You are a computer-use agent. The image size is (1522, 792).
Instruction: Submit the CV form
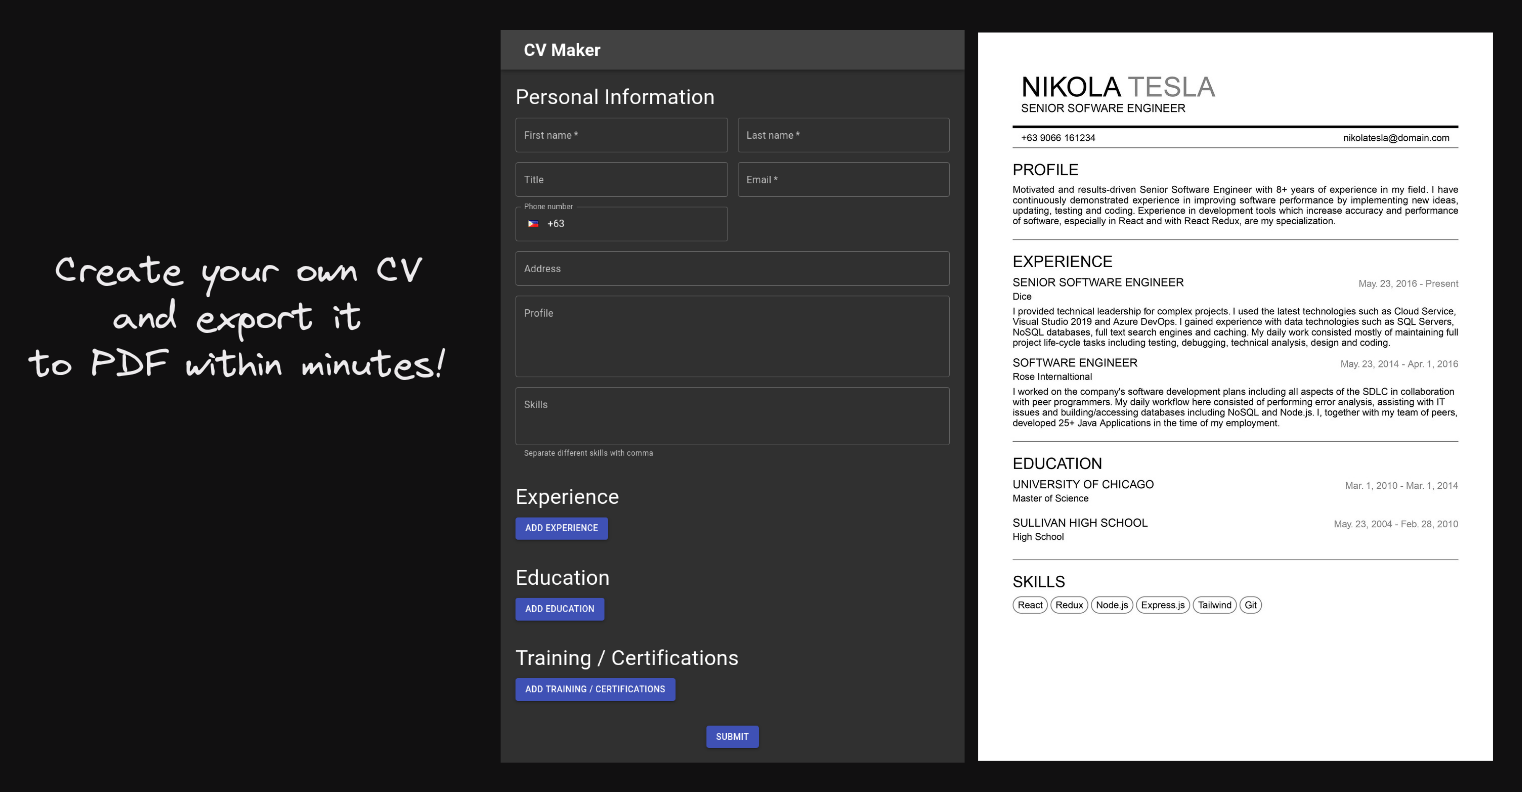(x=732, y=737)
